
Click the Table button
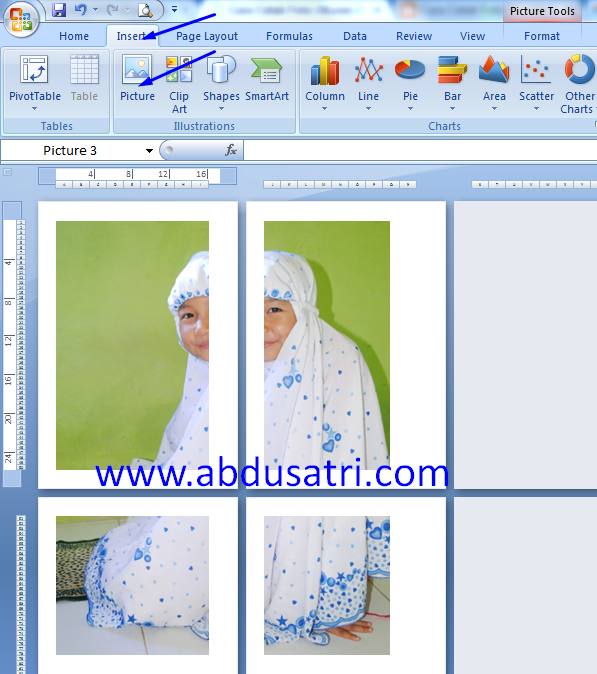84,79
